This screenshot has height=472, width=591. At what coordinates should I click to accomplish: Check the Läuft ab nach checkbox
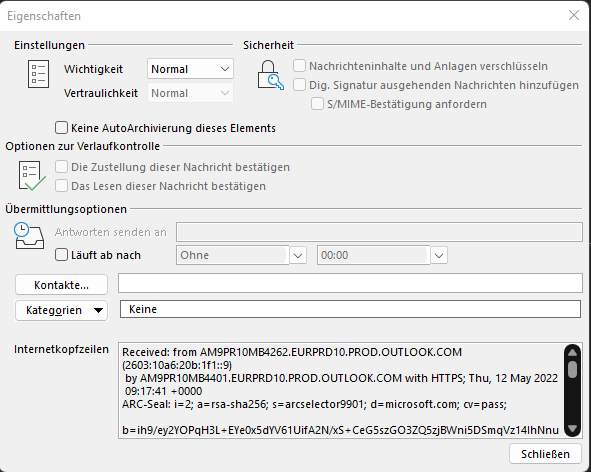pyautogui.click(x=61, y=255)
